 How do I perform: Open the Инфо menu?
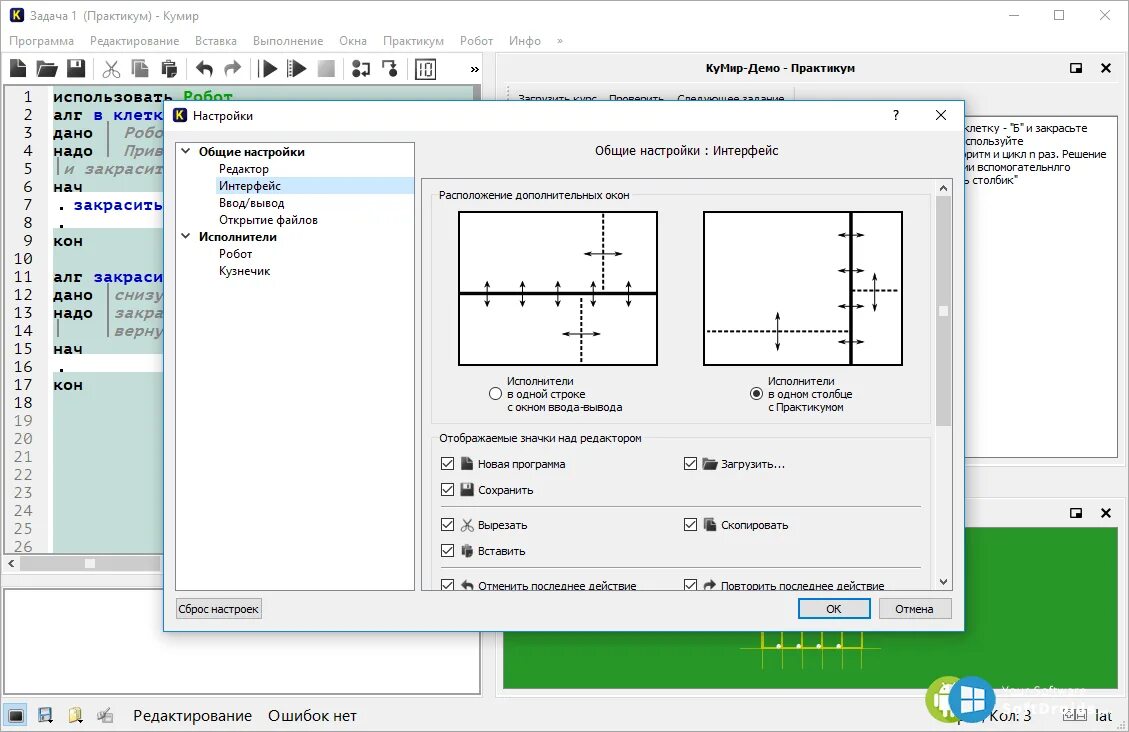point(525,41)
